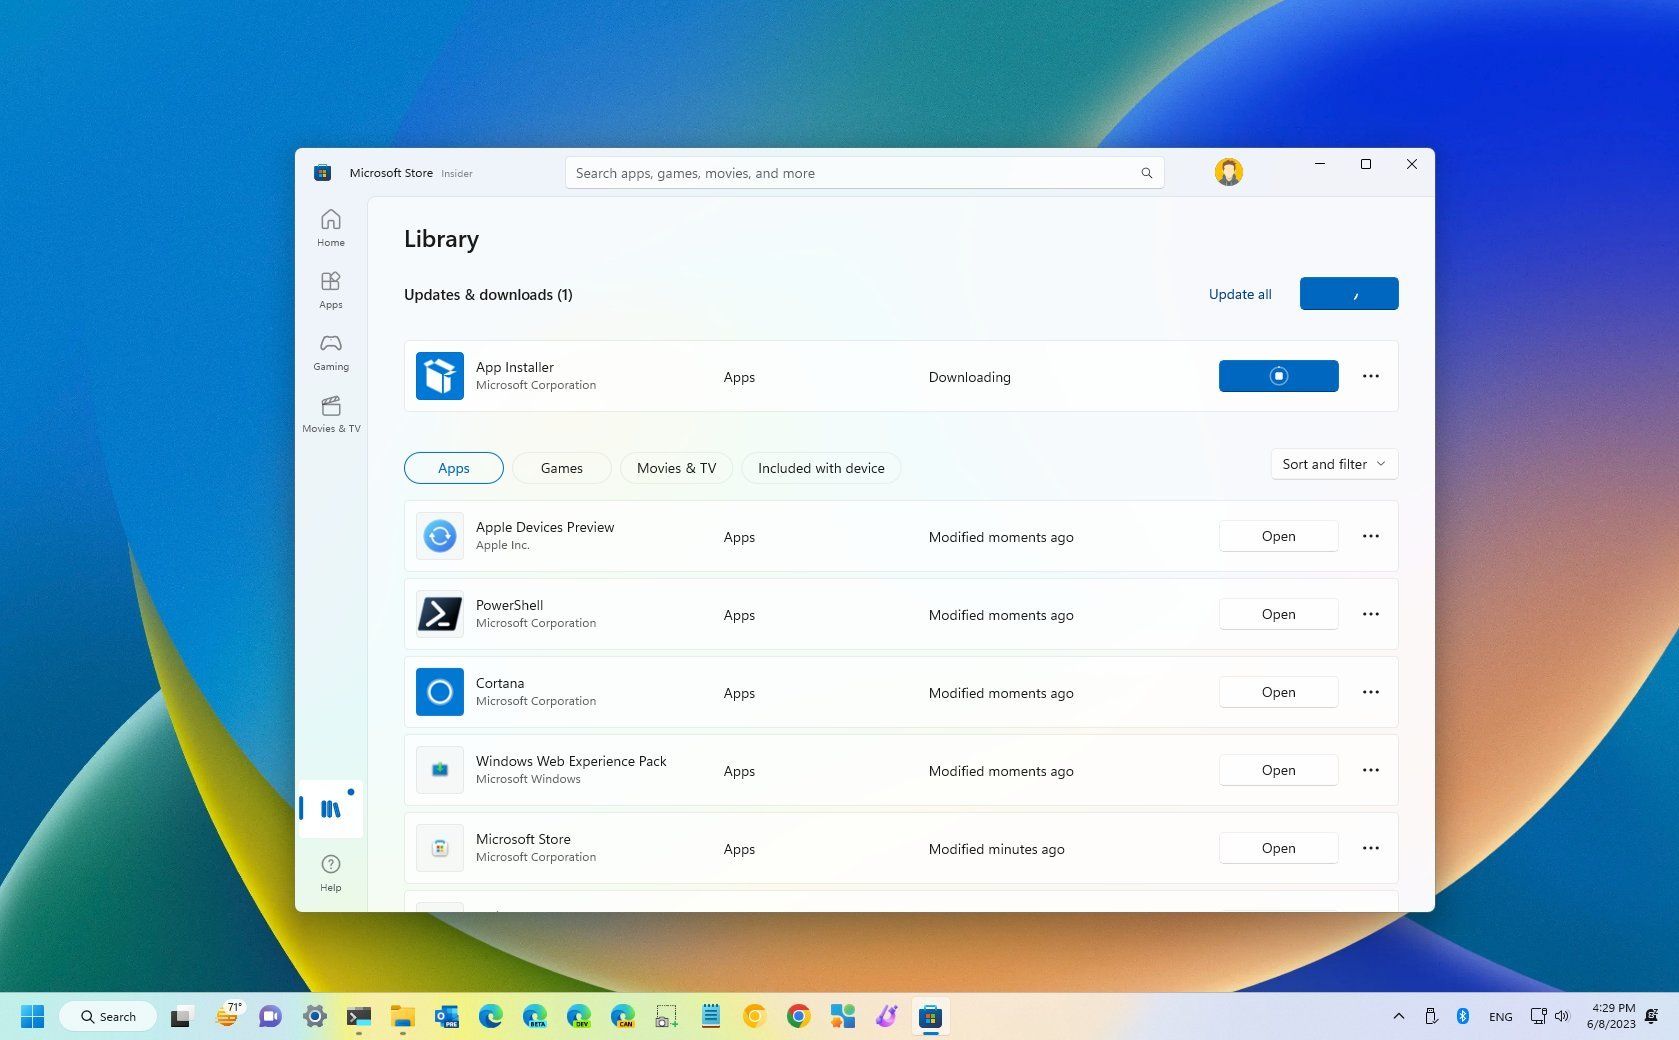Click the search magnifier in the search bar
This screenshot has height=1040, width=1679.
[x=1146, y=172]
